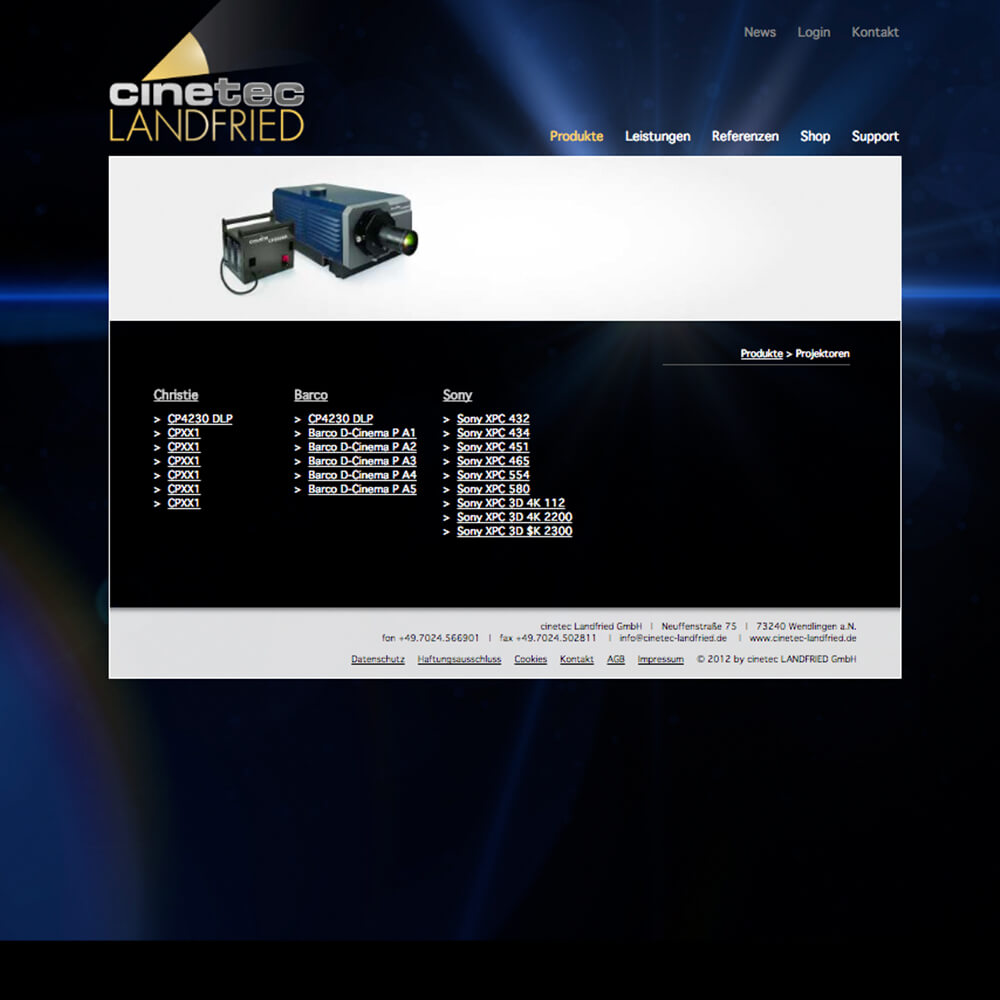Open the Christie brand heading
The width and height of the screenshot is (1000, 1000).
point(176,395)
